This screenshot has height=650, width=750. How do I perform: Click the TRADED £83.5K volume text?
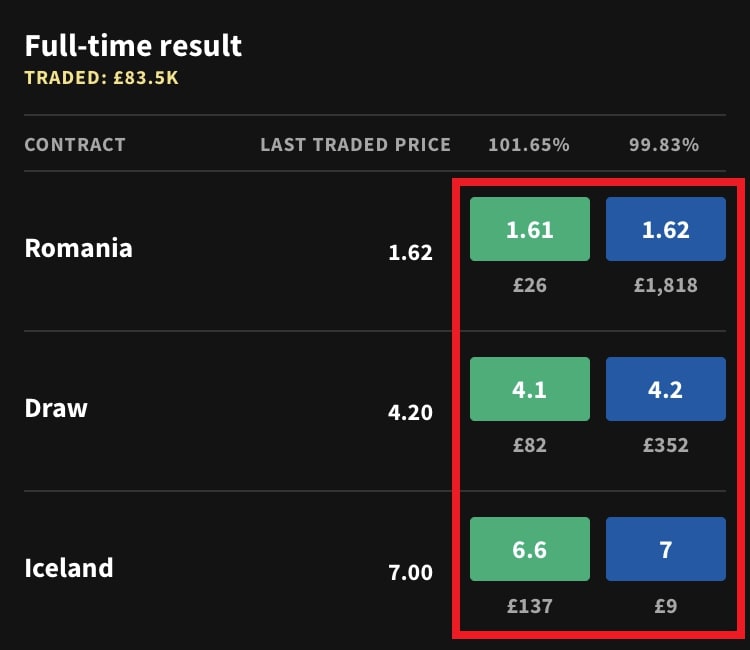101,77
